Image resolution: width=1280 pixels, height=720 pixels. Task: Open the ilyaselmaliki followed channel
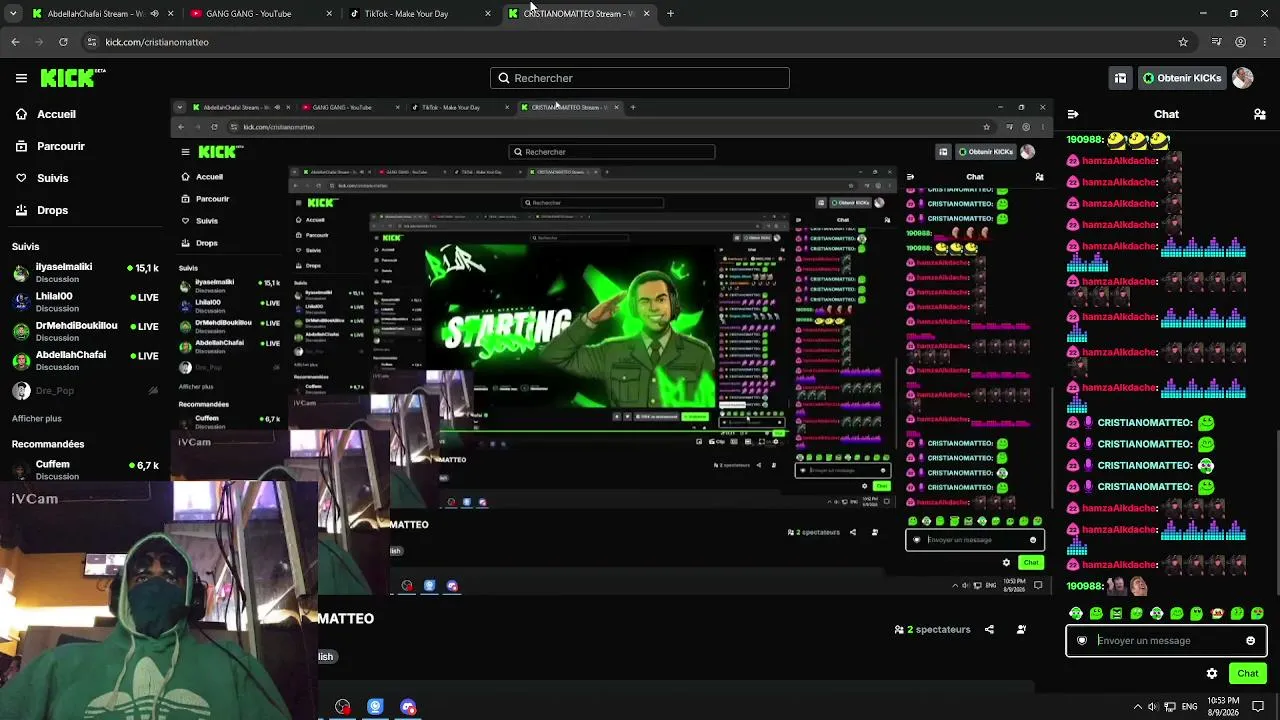click(85, 272)
